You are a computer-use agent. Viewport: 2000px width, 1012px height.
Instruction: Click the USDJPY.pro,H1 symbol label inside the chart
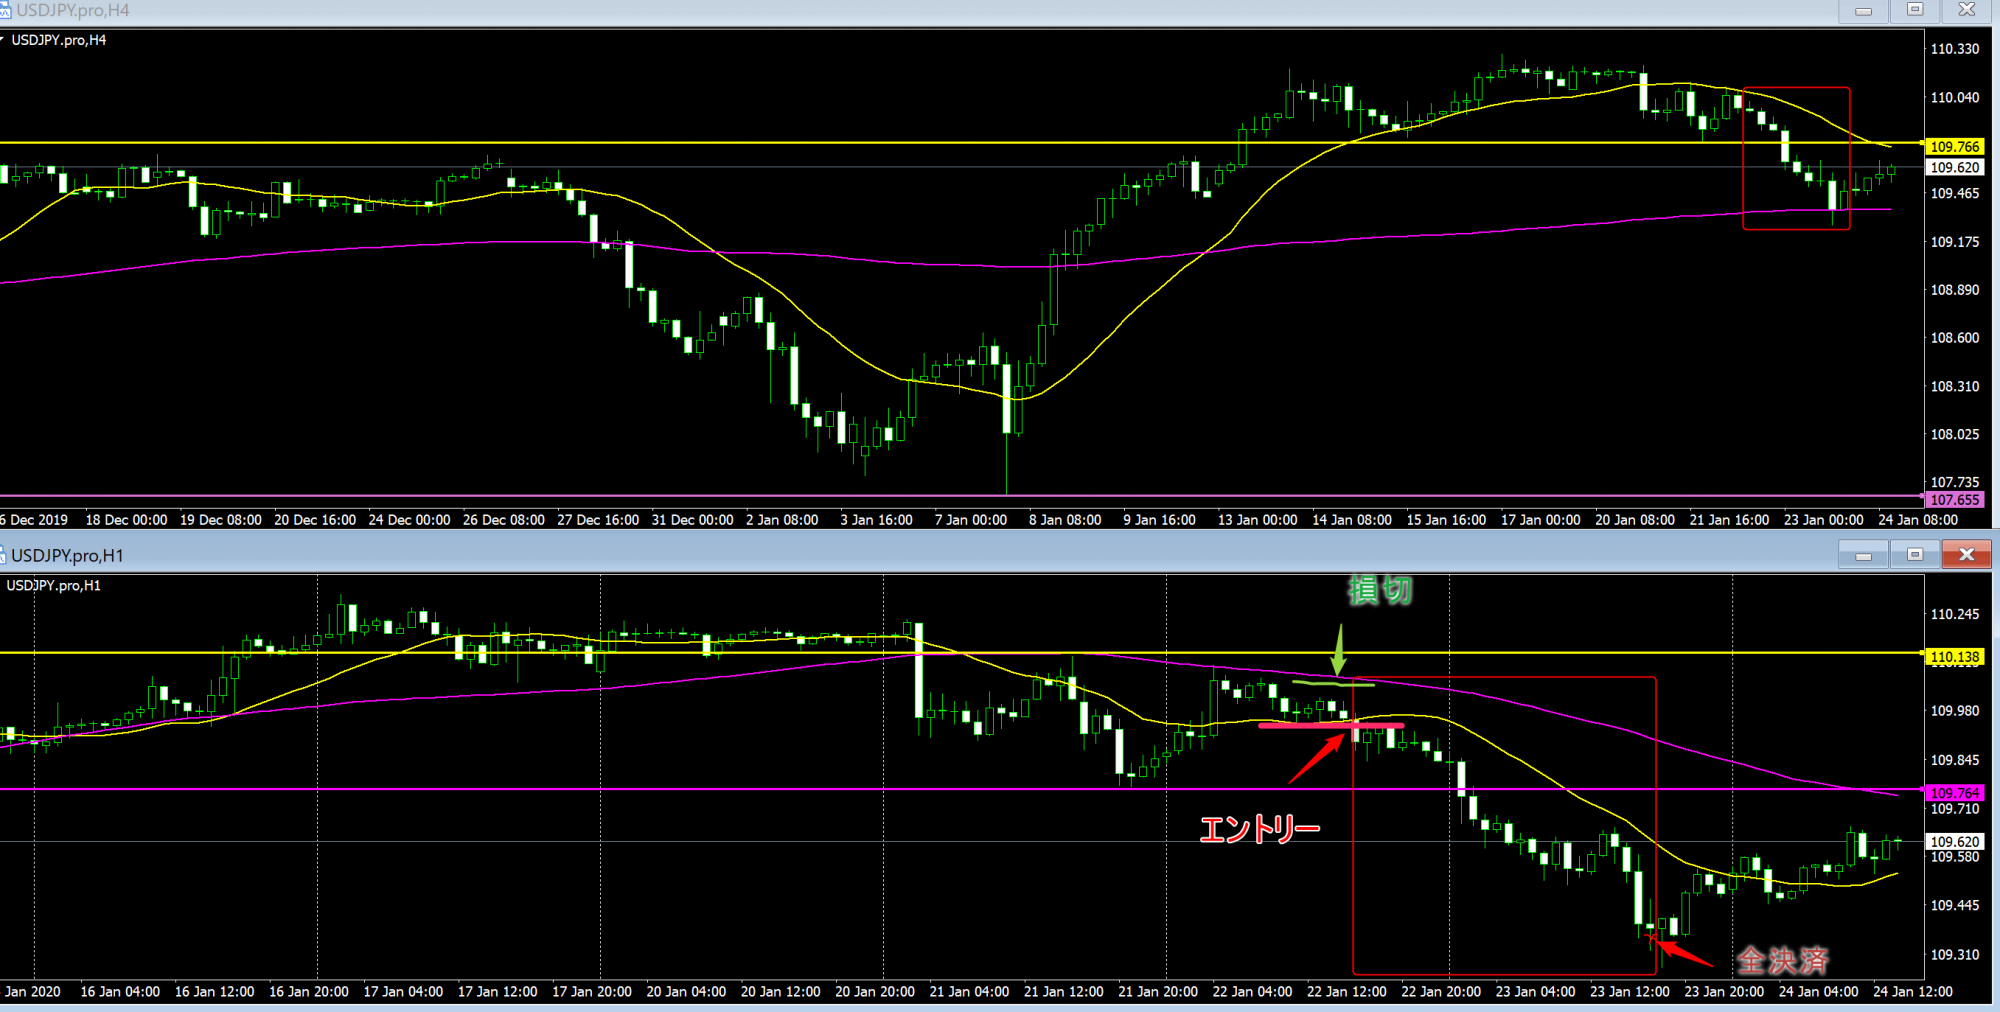pyautogui.click(x=54, y=586)
